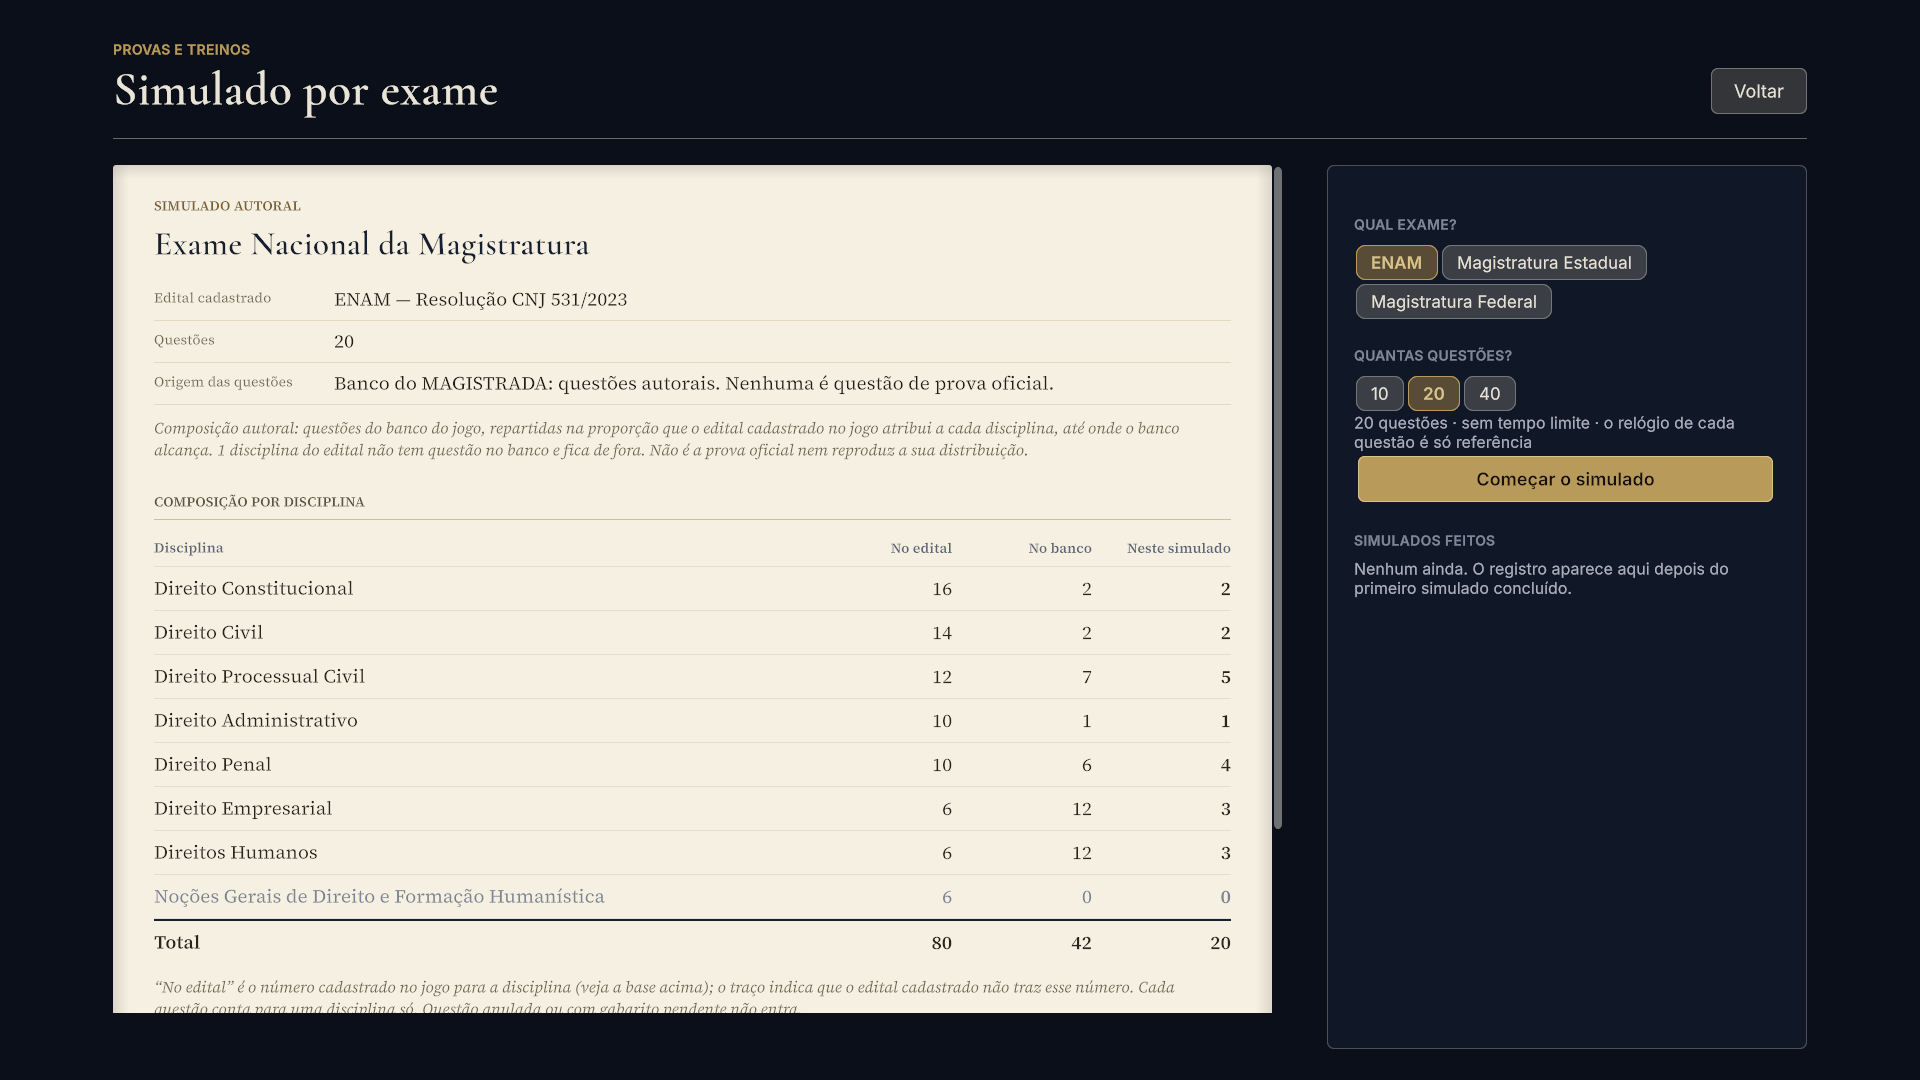
Task: Click the No banco column header
Action: 1060,548
